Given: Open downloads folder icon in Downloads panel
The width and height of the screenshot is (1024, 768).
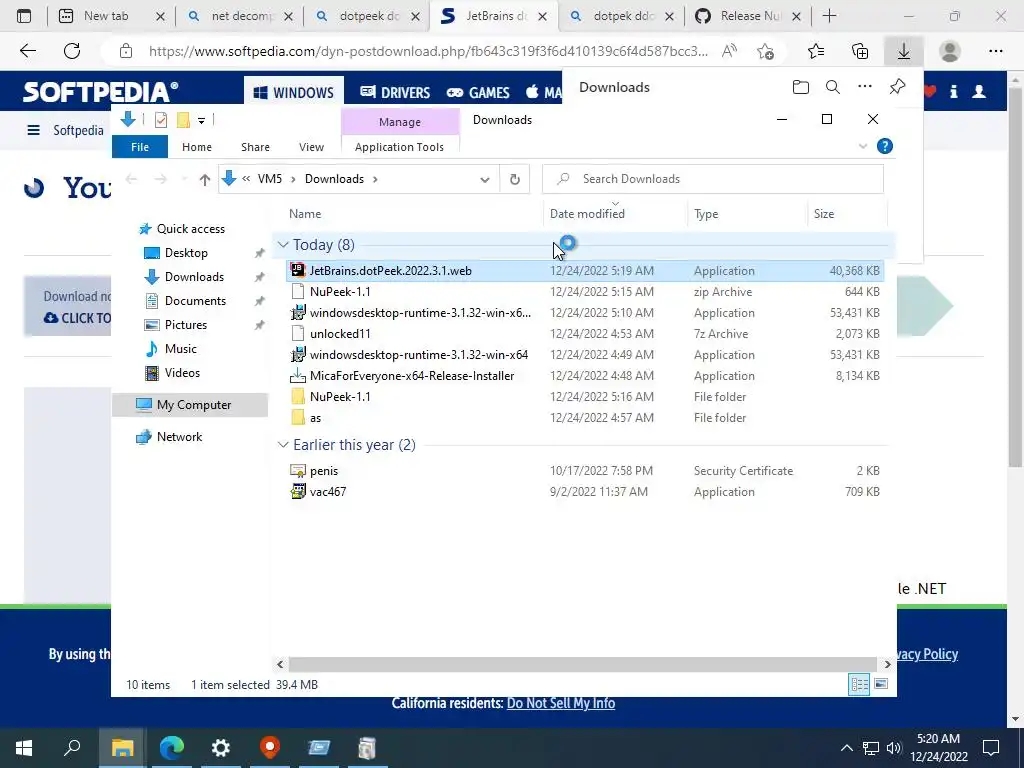Looking at the screenshot, I should (x=801, y=87).
